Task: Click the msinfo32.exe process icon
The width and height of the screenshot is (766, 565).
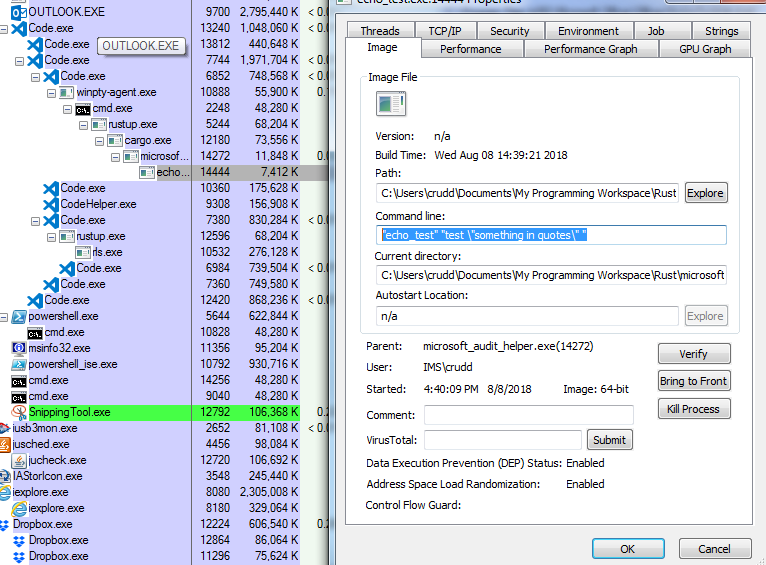Action: point(19,348)
